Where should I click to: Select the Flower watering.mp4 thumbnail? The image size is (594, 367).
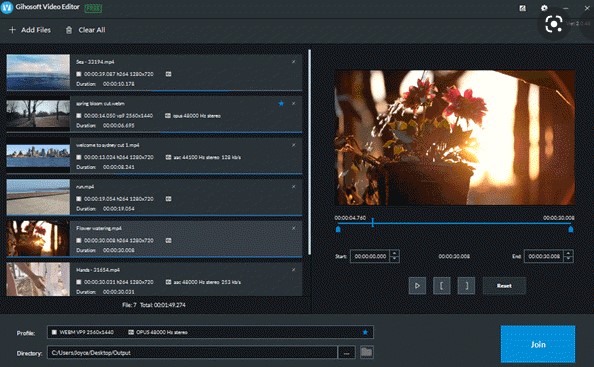[38, 238]
